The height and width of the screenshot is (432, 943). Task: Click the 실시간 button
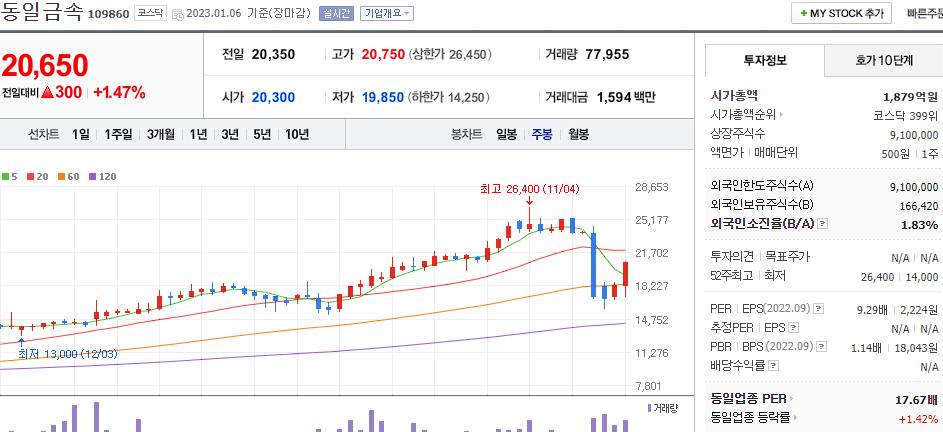pos(336,13)
